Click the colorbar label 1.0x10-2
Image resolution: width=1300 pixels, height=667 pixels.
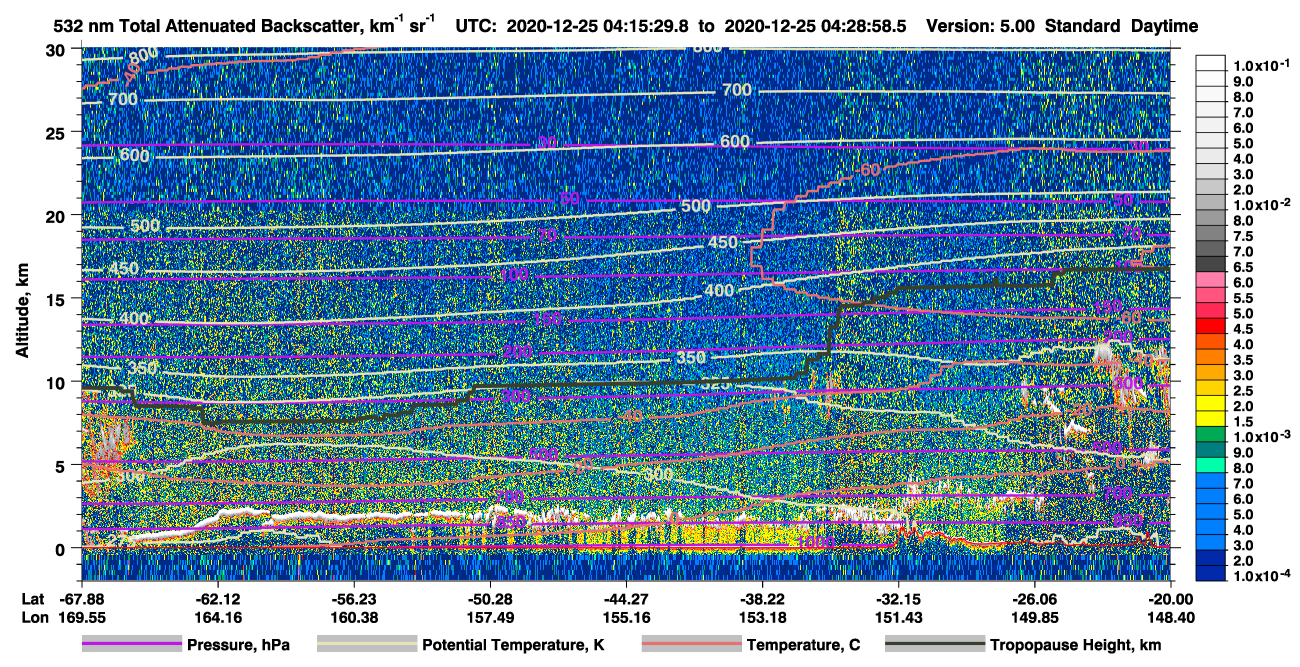(x=1262, y=204)
